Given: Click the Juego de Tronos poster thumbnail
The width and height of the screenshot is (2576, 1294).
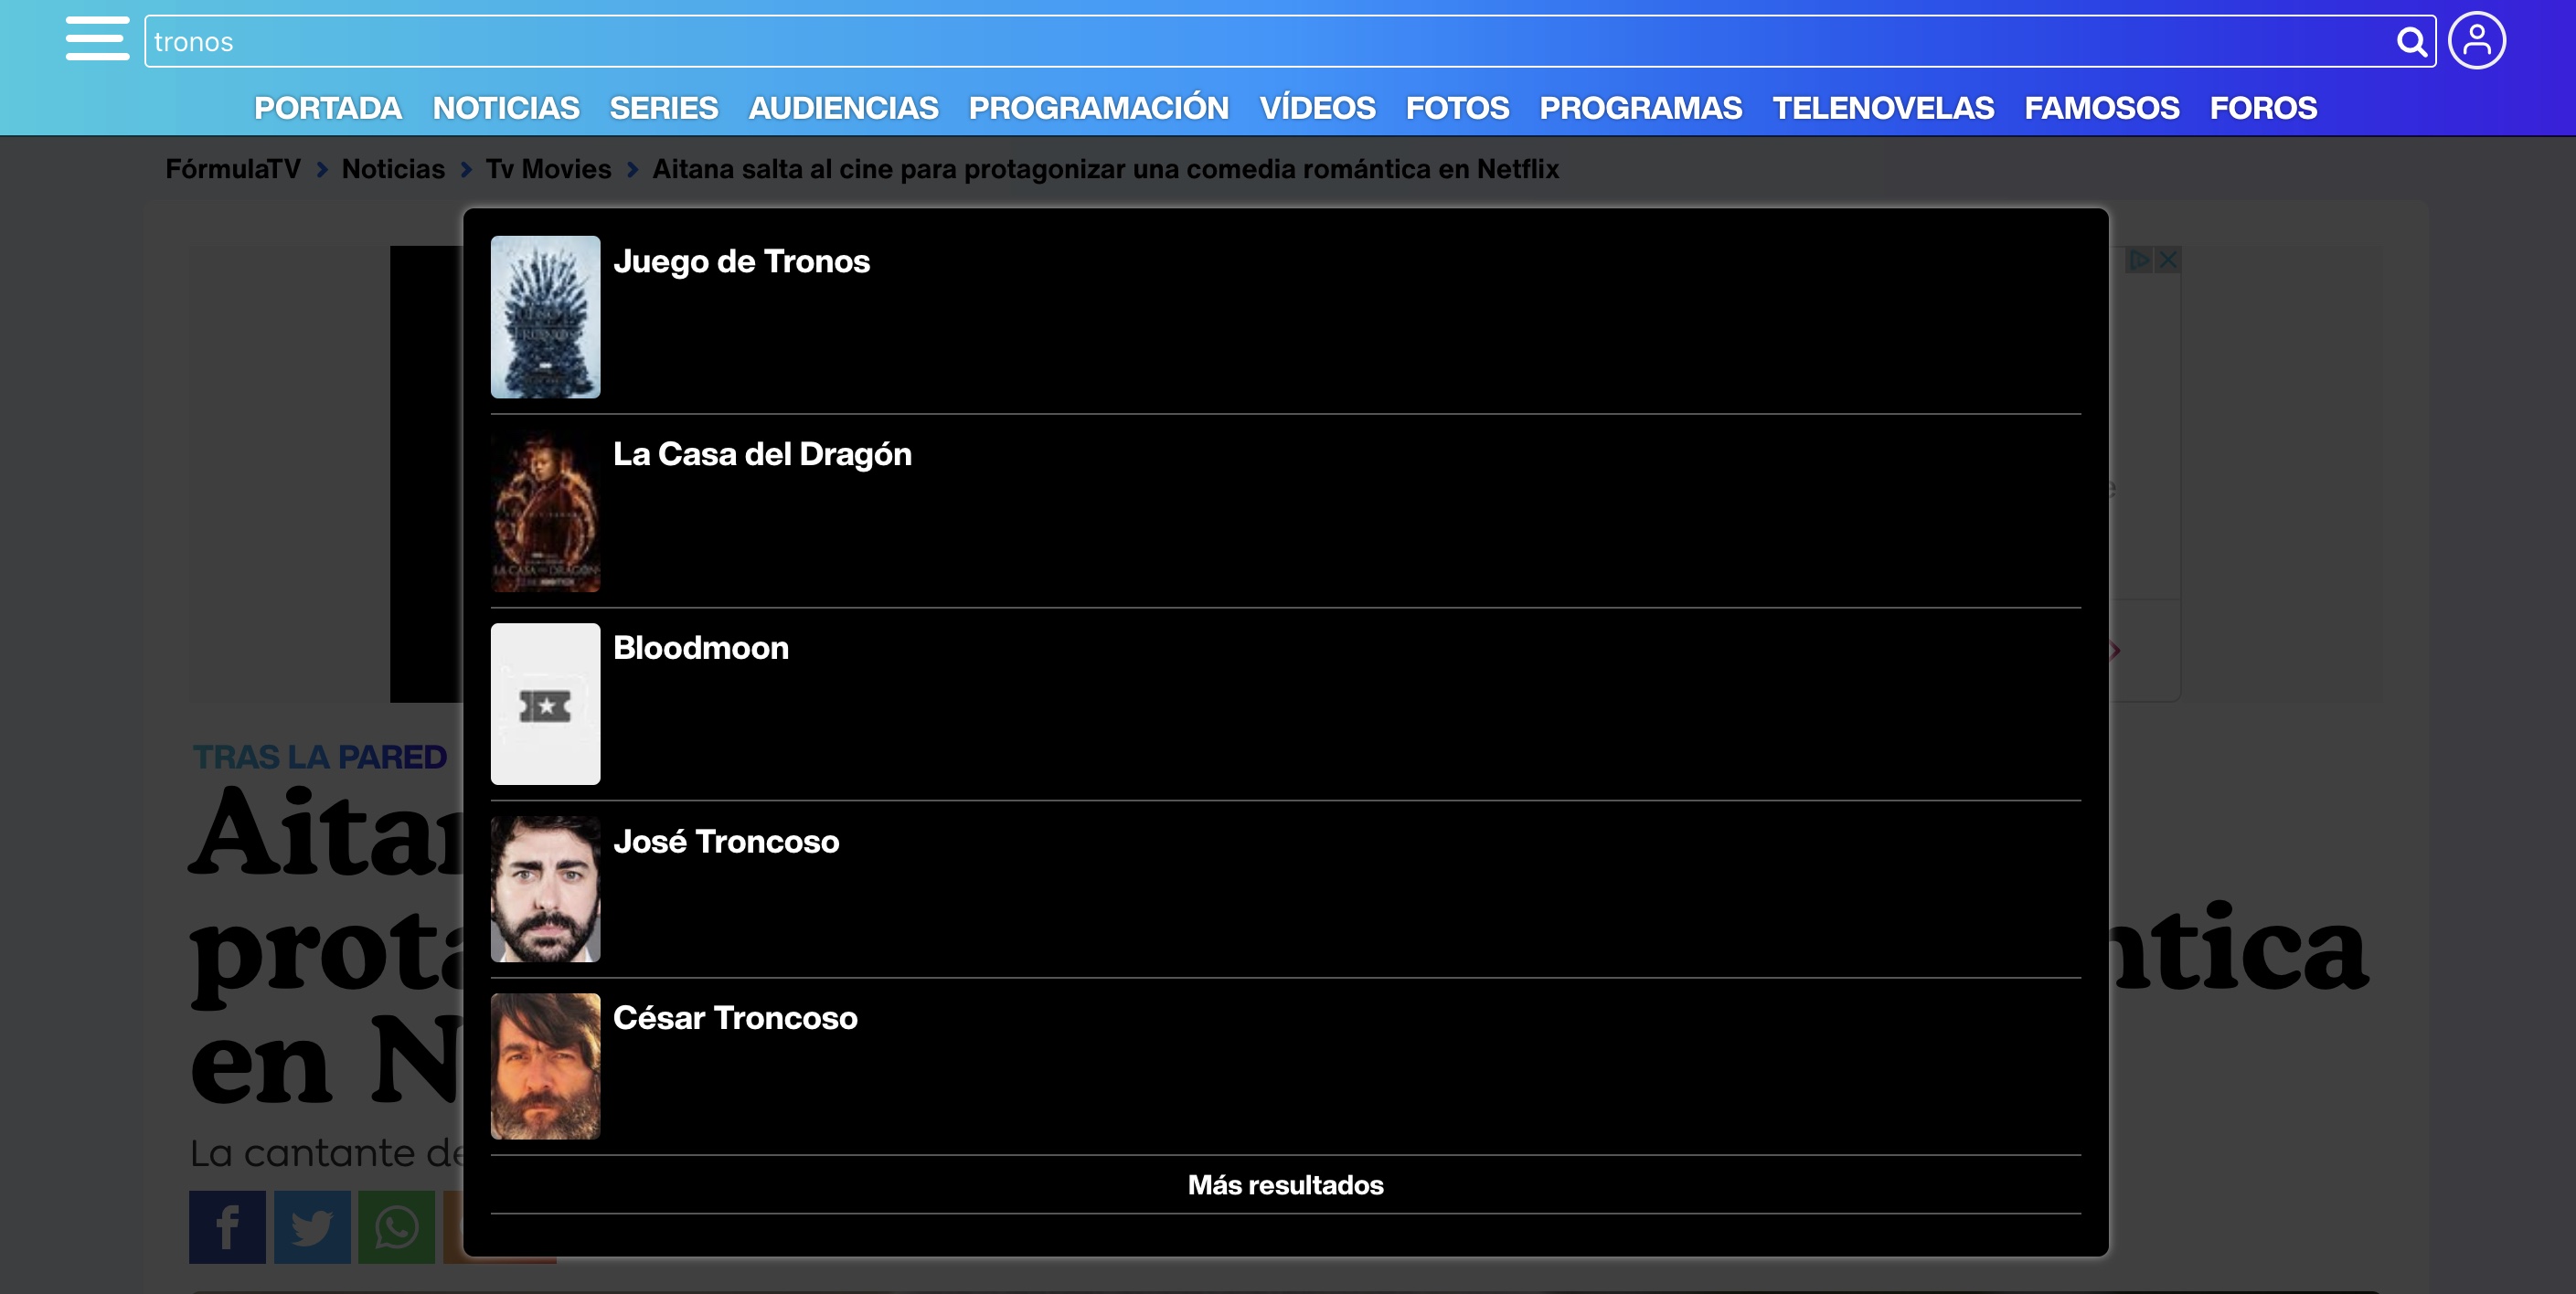Looking at the screenshot, I should [x=546, y=317].
